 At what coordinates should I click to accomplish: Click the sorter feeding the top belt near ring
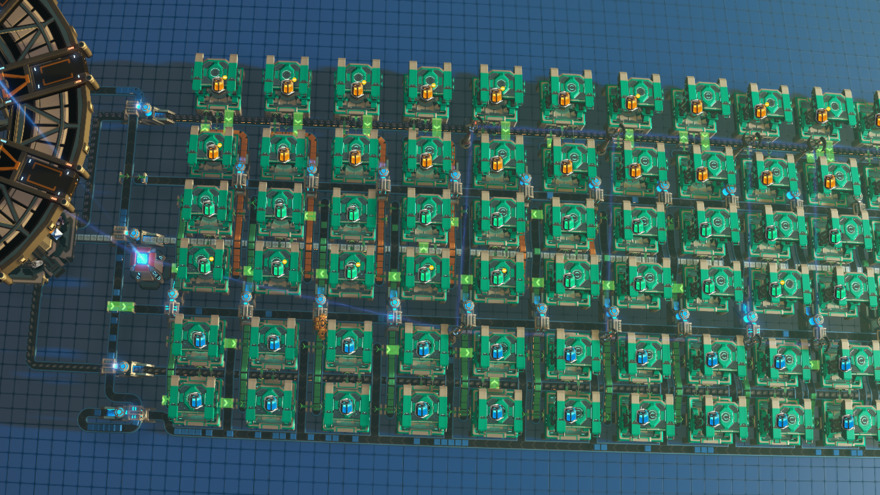(x=138, y=110)
